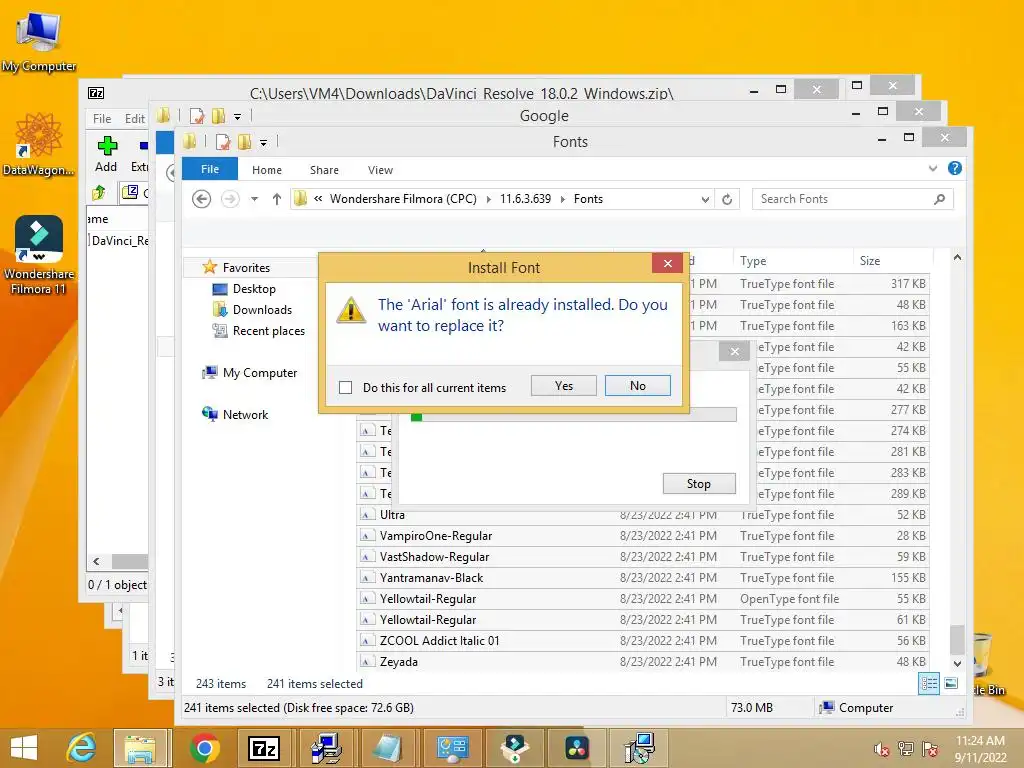Expand address bar history dropdown
The image size is (1024, 768).
pyautogui.click(x=705, y=199)
